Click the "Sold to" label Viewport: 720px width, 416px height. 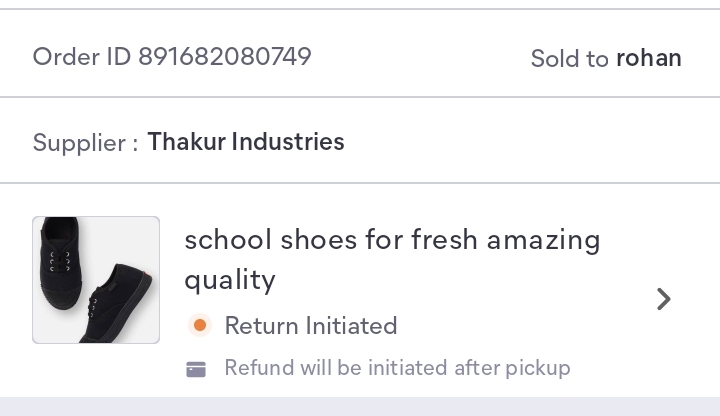[x=569, y=59]
